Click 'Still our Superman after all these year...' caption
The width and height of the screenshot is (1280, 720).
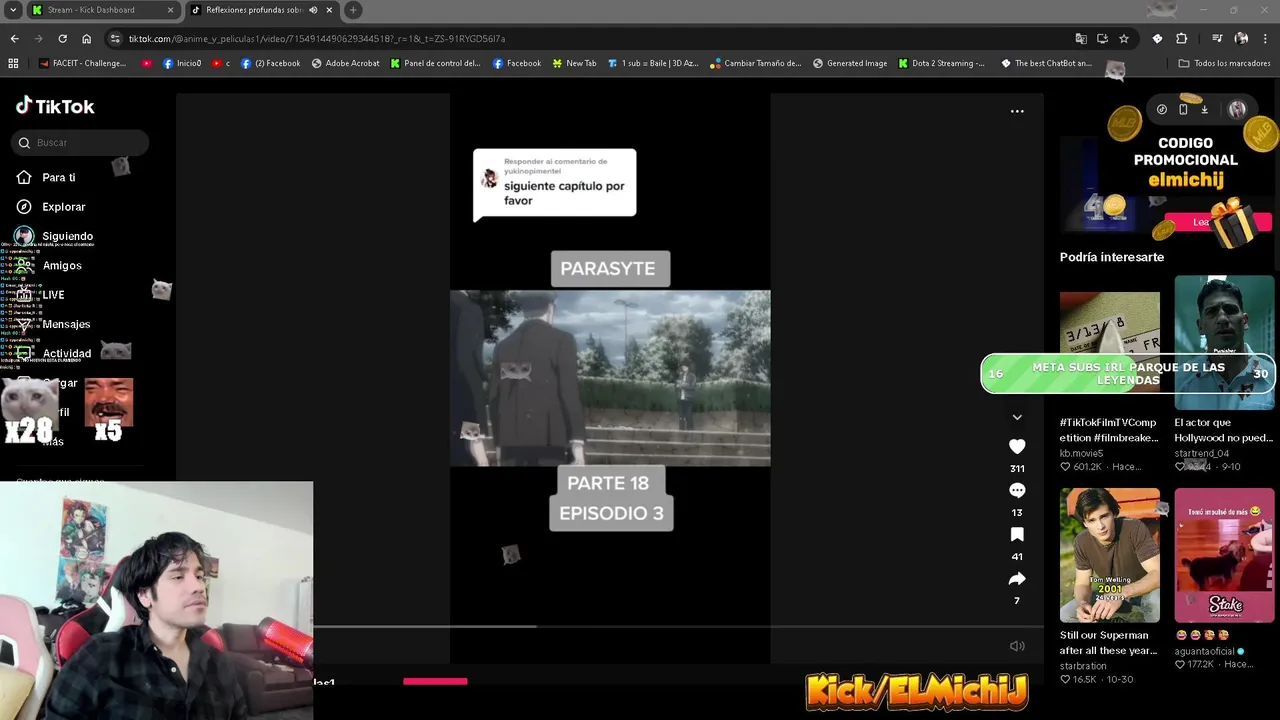click(1108, 643)
